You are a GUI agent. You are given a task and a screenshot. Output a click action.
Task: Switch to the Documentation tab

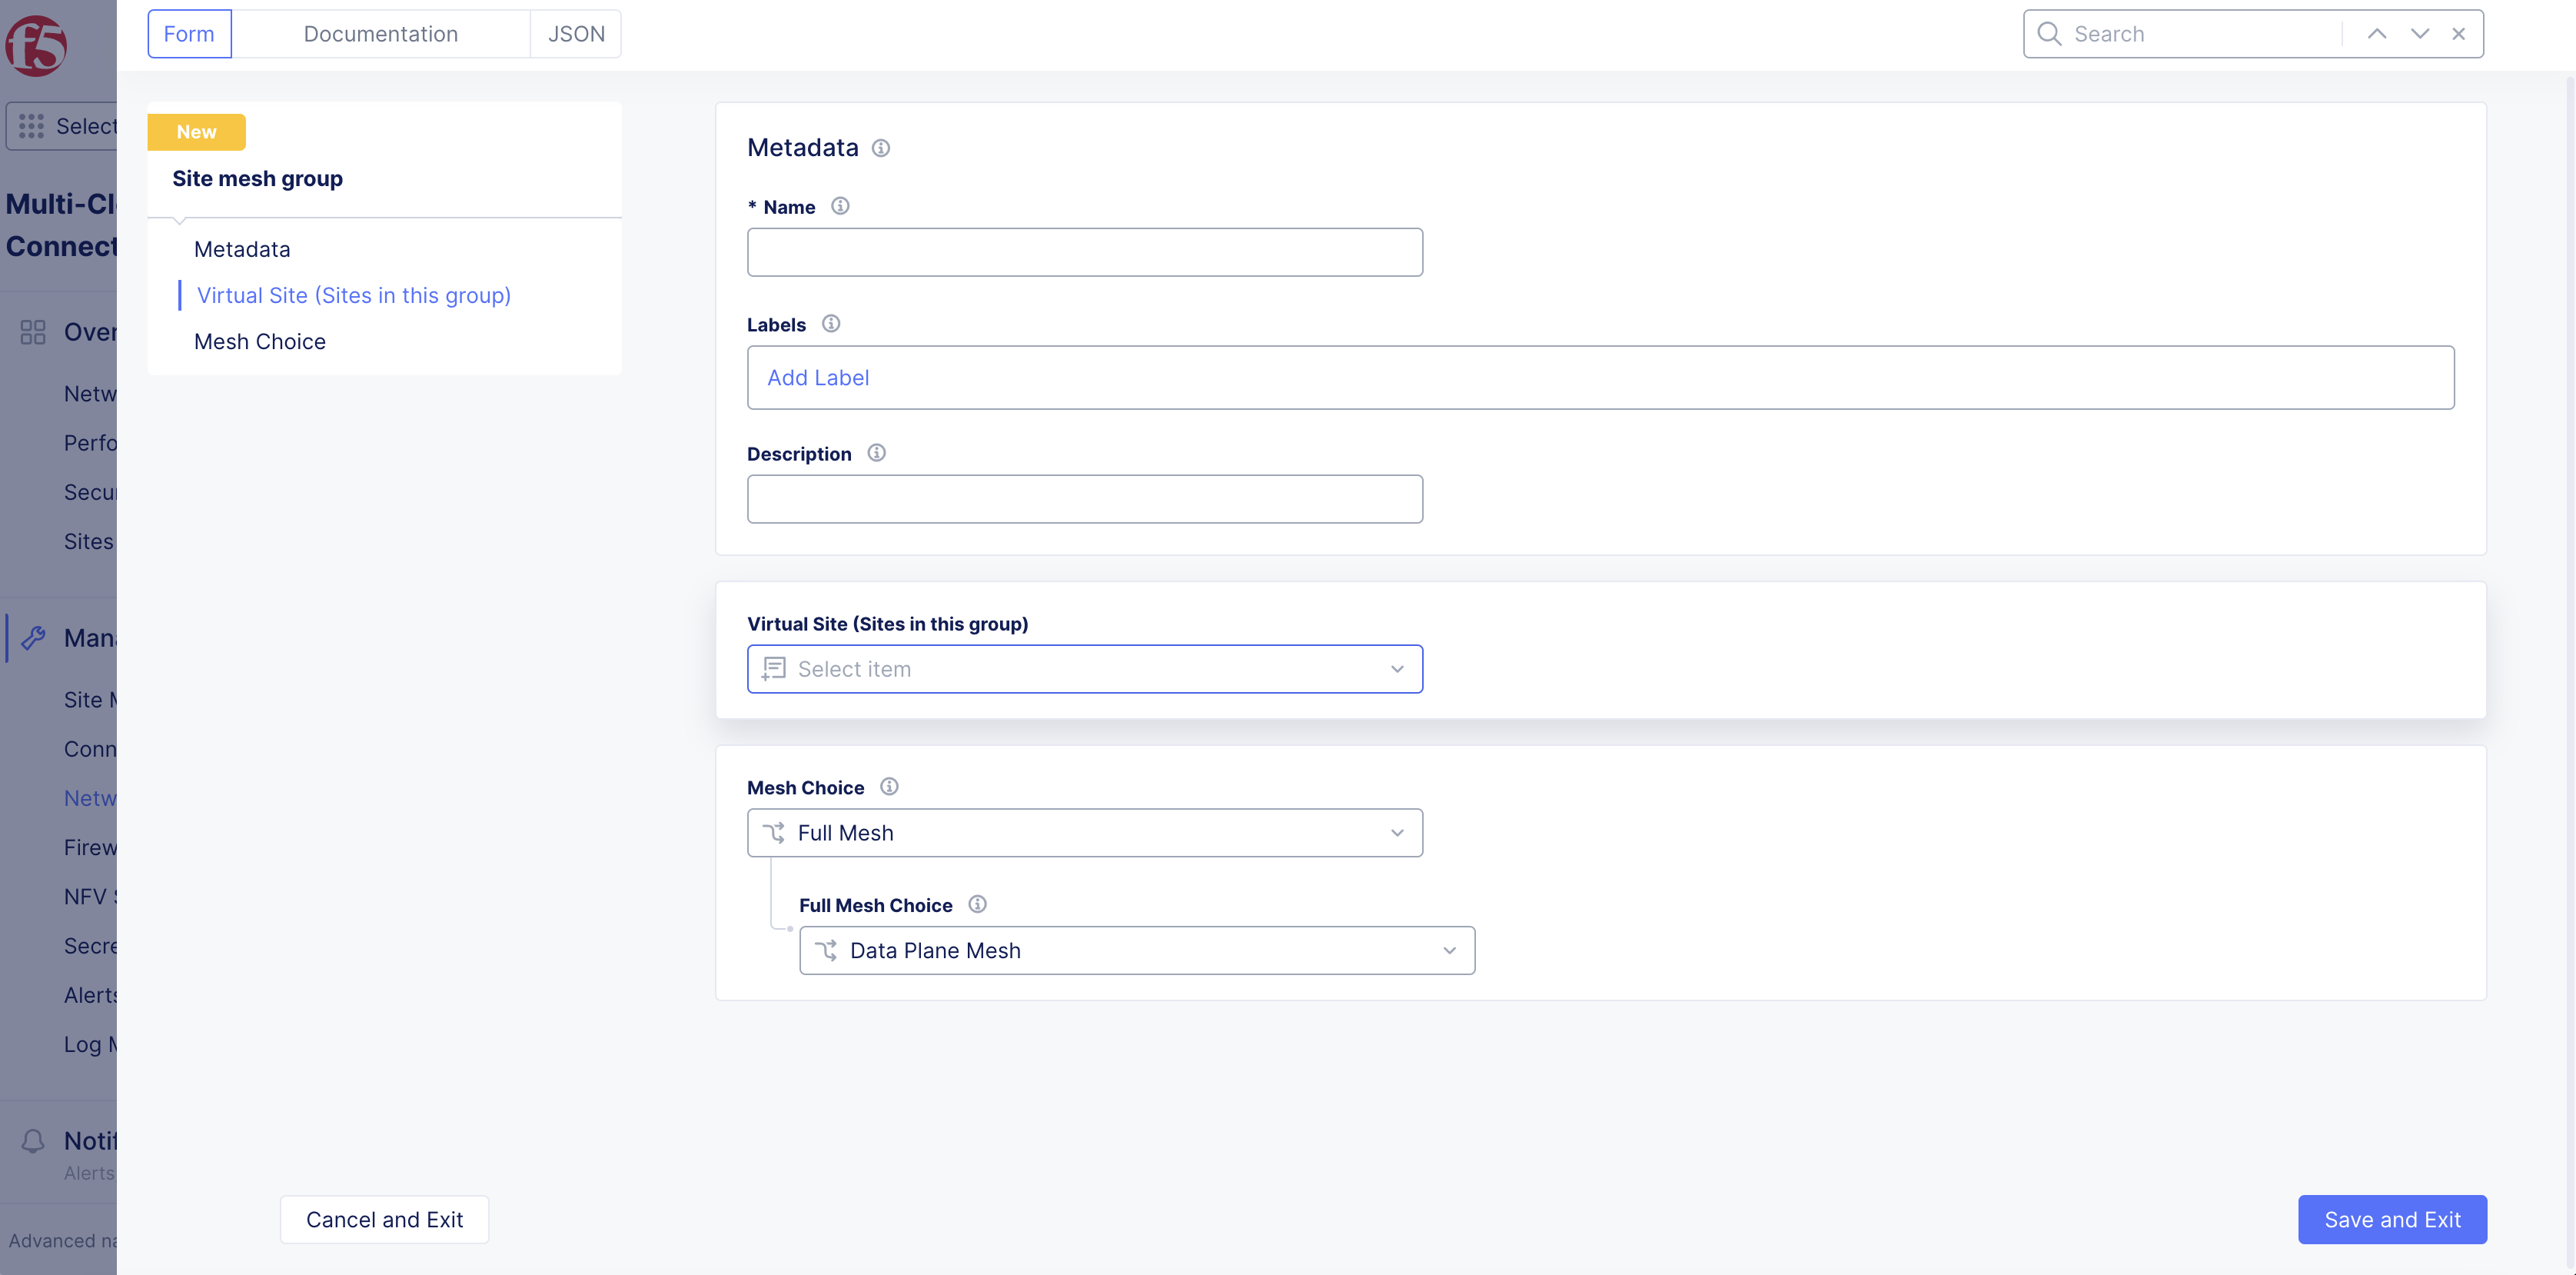(380, 34)
